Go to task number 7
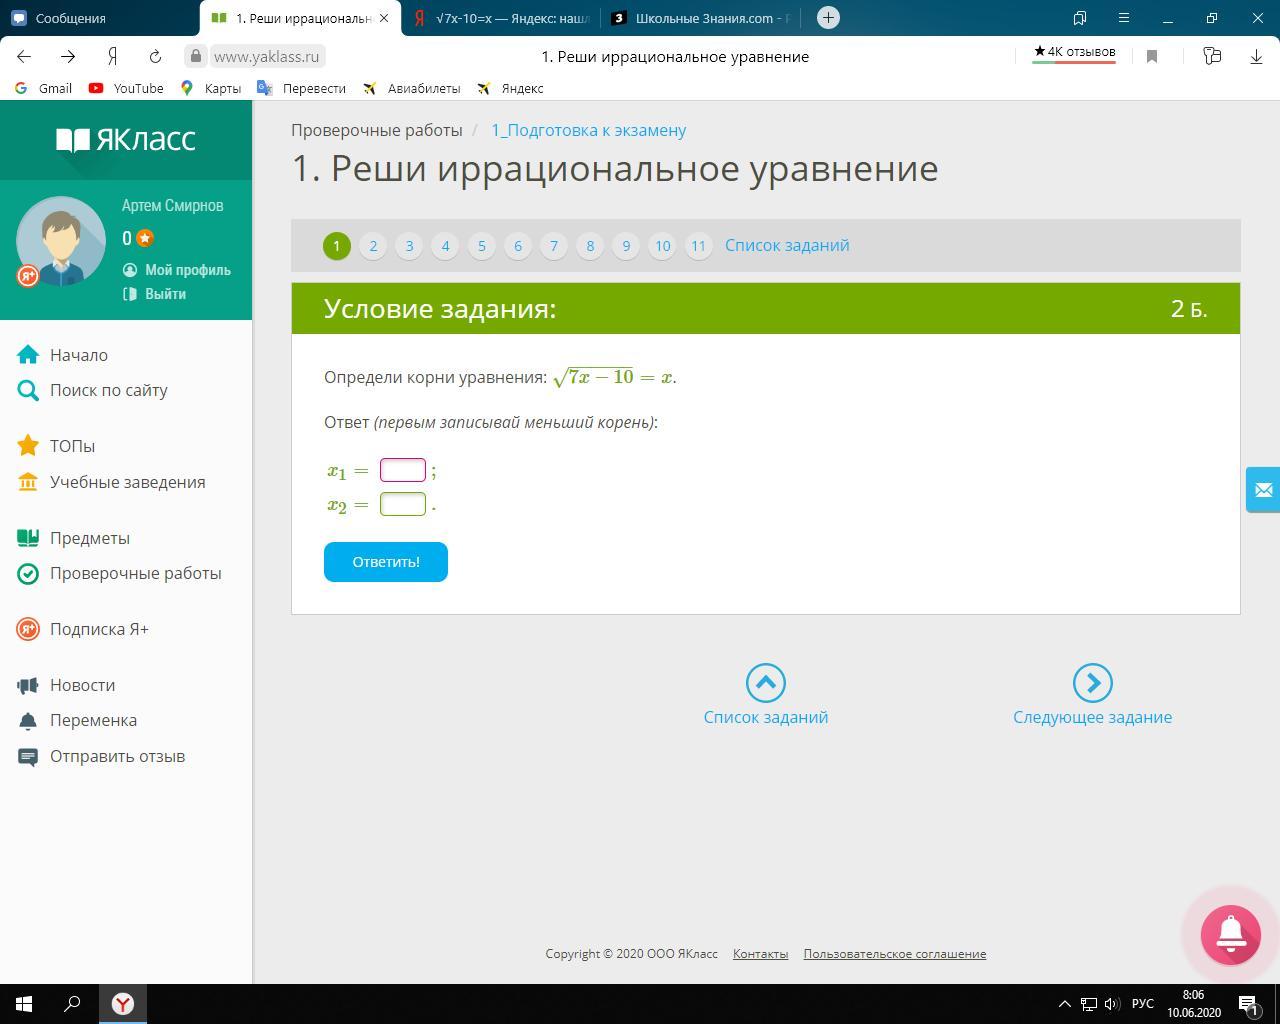 (x=553, y=246)
